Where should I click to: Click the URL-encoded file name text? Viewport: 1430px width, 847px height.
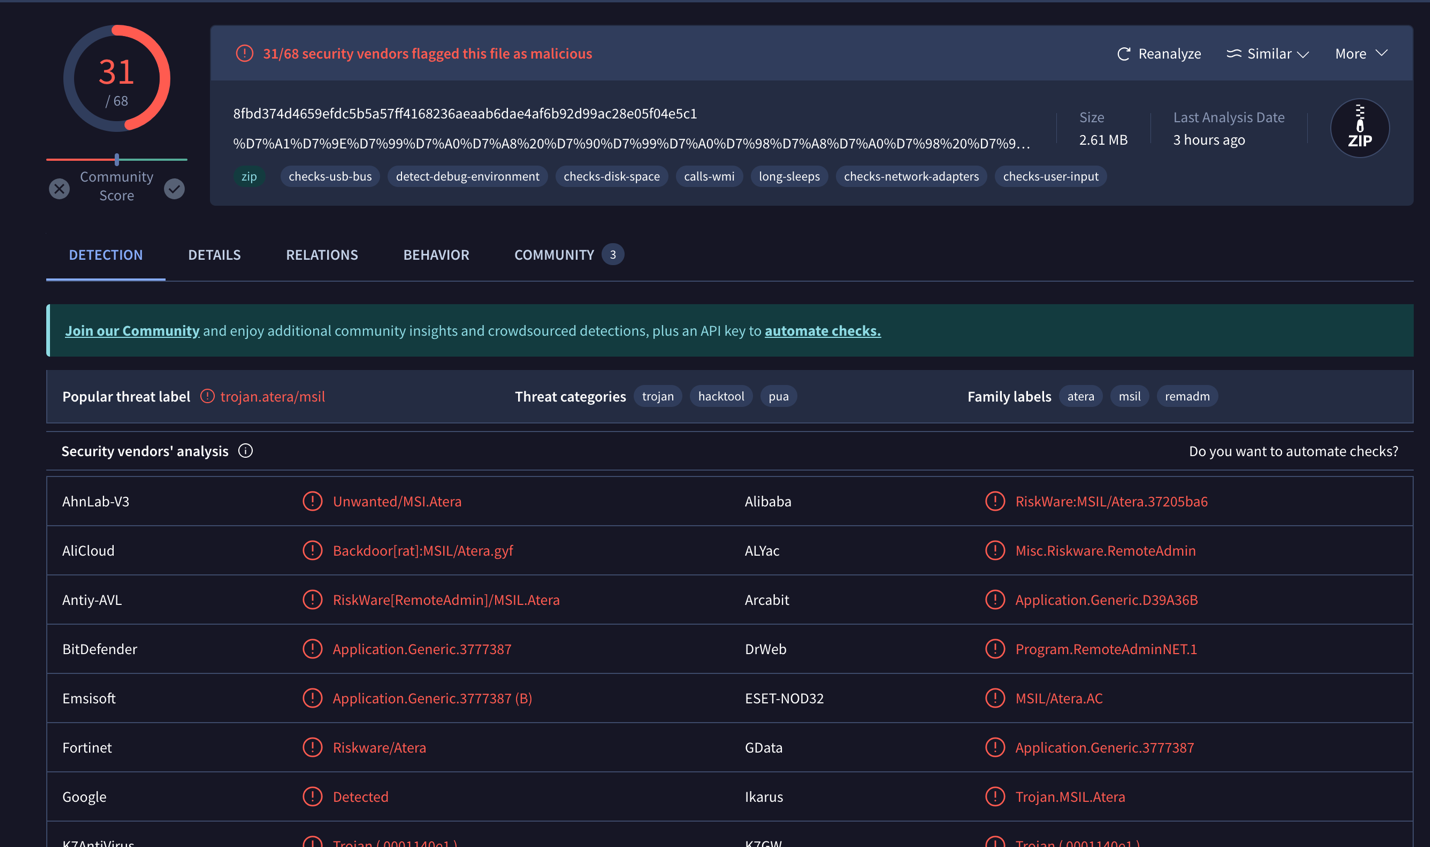click(x=631, y=143)
